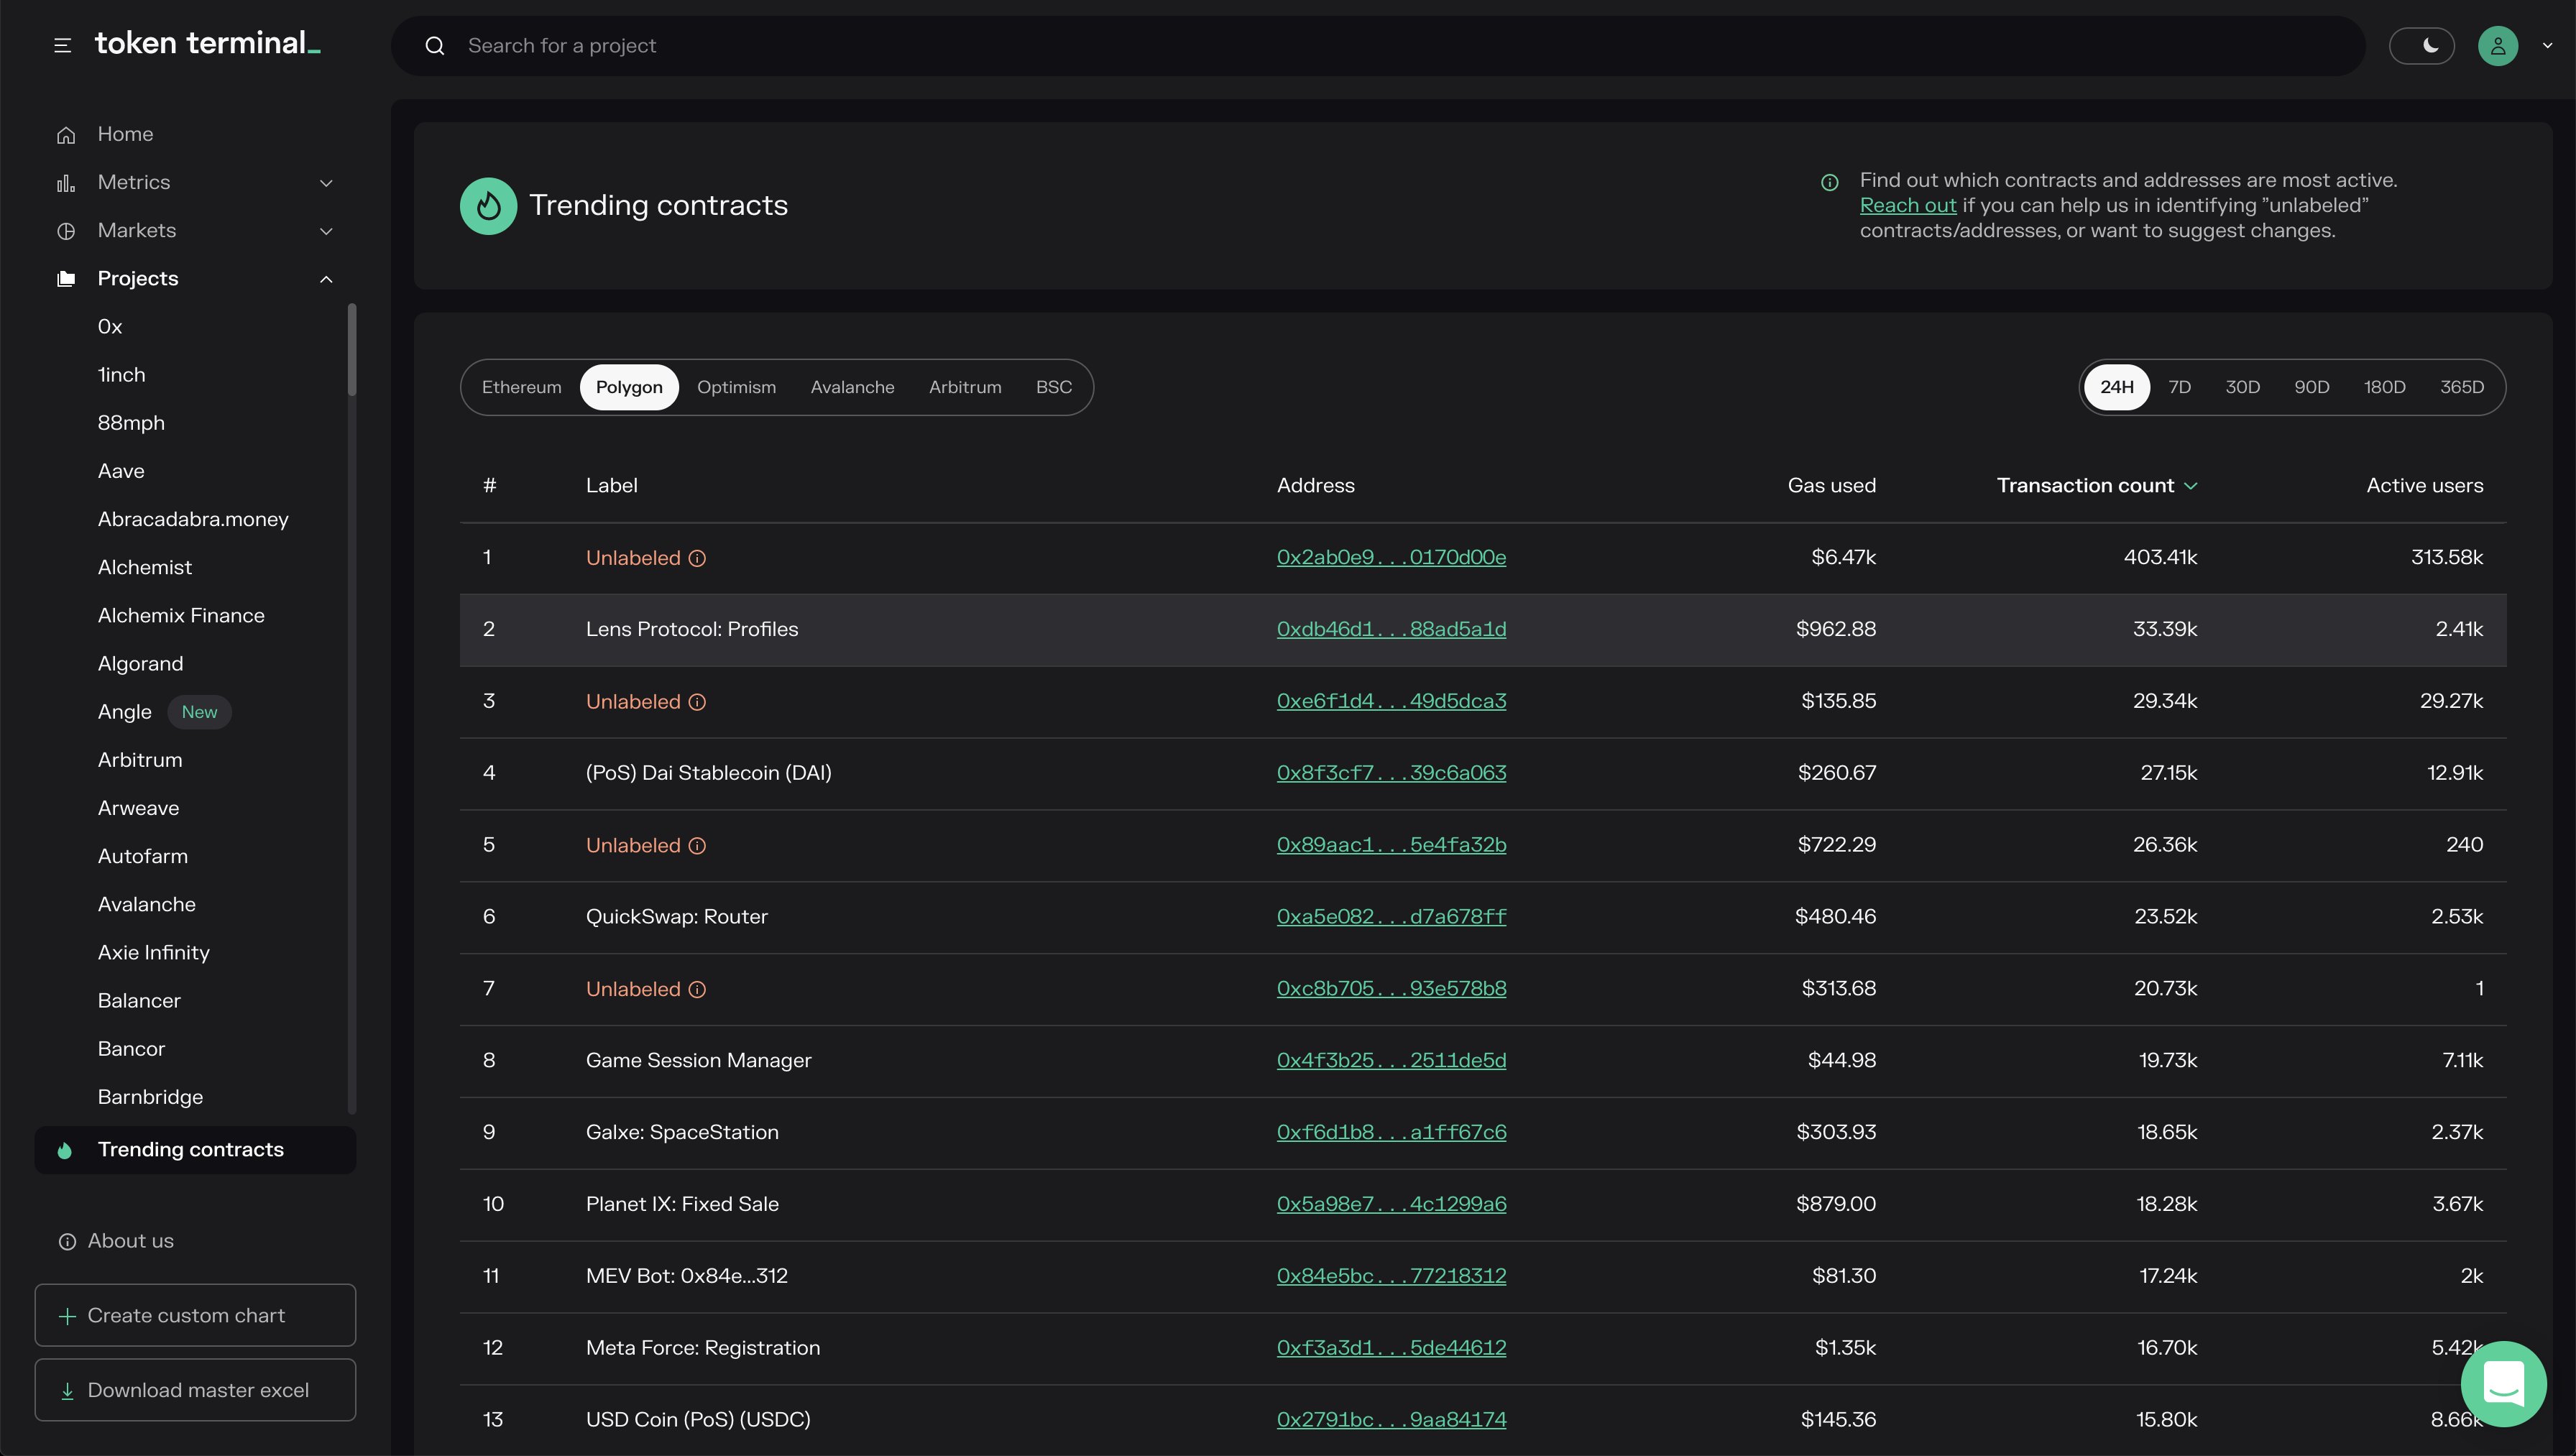Select the 7D time range

[x=2179, y=387]
